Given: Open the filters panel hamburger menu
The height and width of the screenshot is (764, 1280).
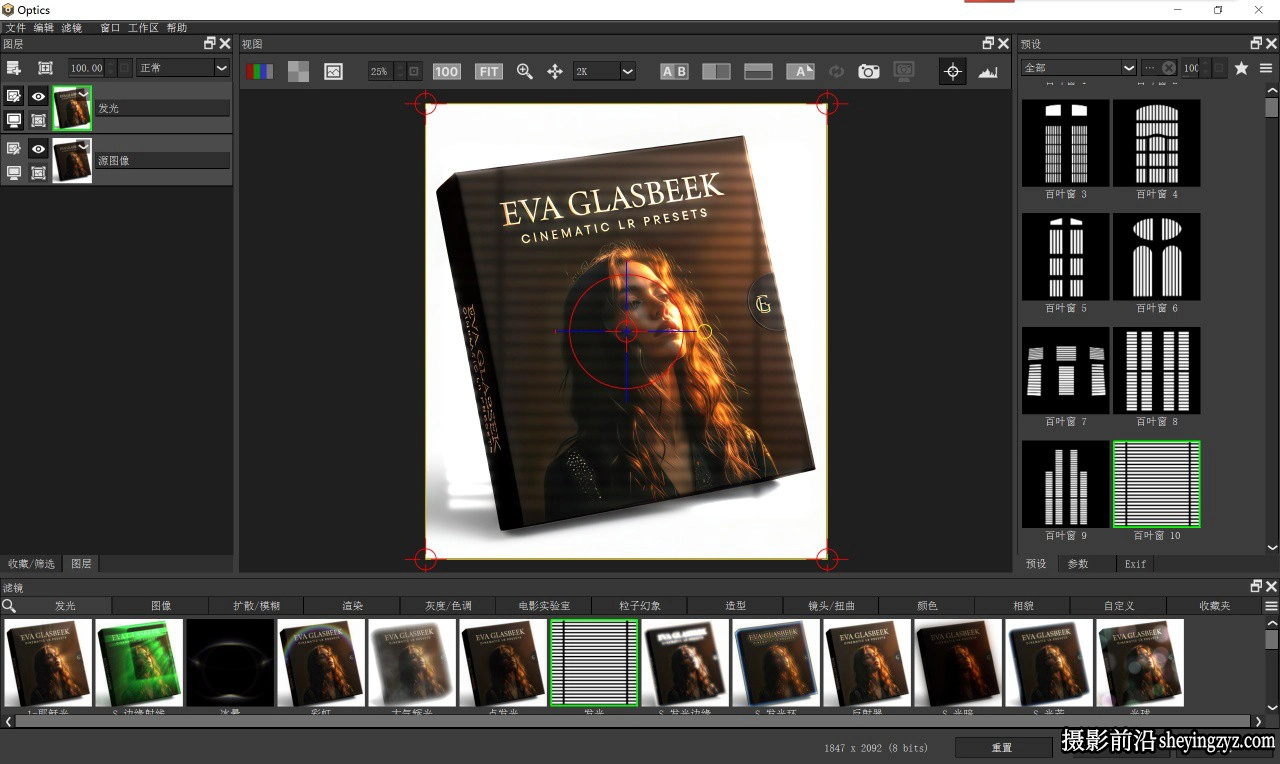Looking at the screenshot, I should coord(1271,606).
